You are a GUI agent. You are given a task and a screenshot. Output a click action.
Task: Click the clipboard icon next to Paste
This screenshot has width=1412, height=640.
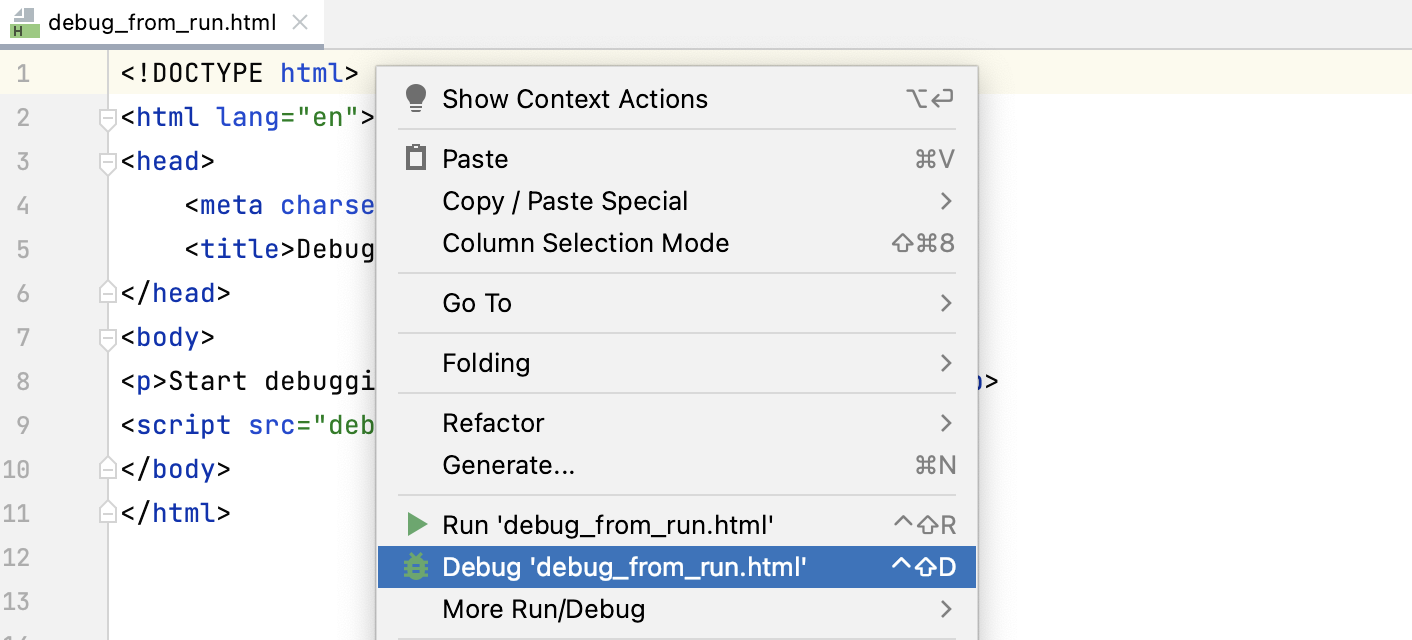(416, 157)
